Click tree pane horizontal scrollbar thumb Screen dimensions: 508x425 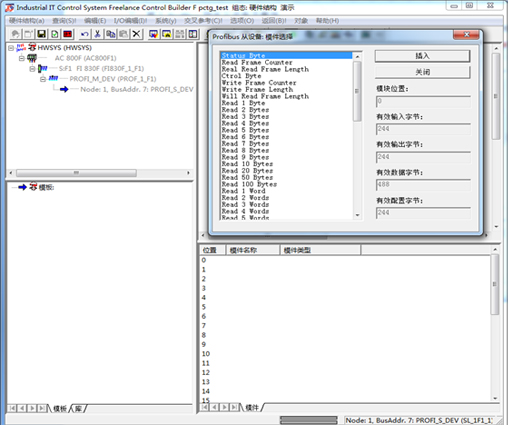(x=76, y=173)
